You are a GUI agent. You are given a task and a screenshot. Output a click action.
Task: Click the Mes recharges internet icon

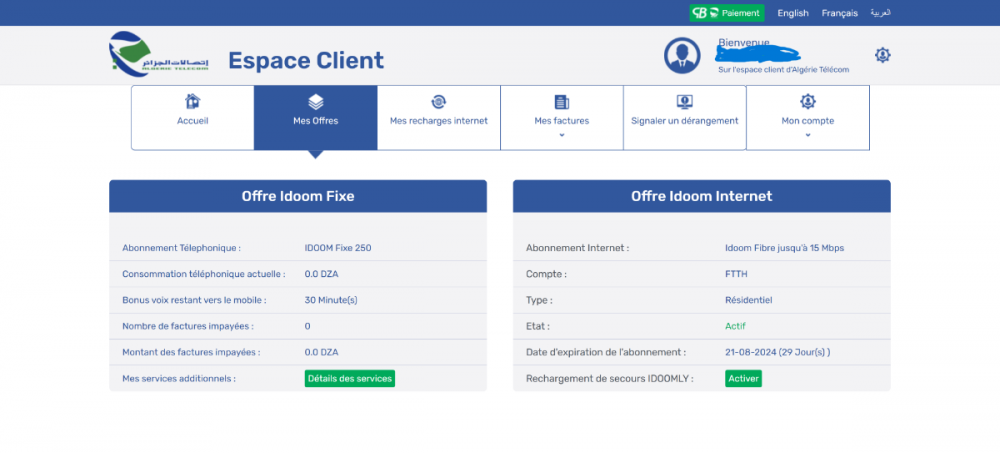click(438, 102)
